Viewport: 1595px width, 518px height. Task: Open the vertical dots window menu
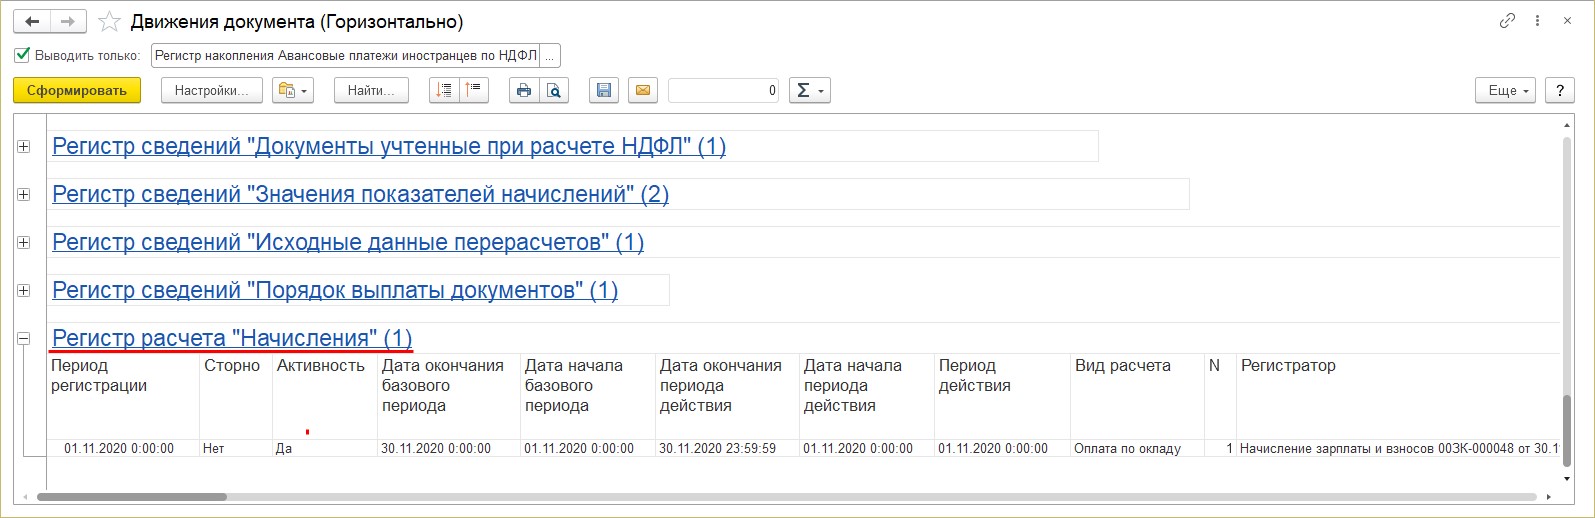point(1538,21)
